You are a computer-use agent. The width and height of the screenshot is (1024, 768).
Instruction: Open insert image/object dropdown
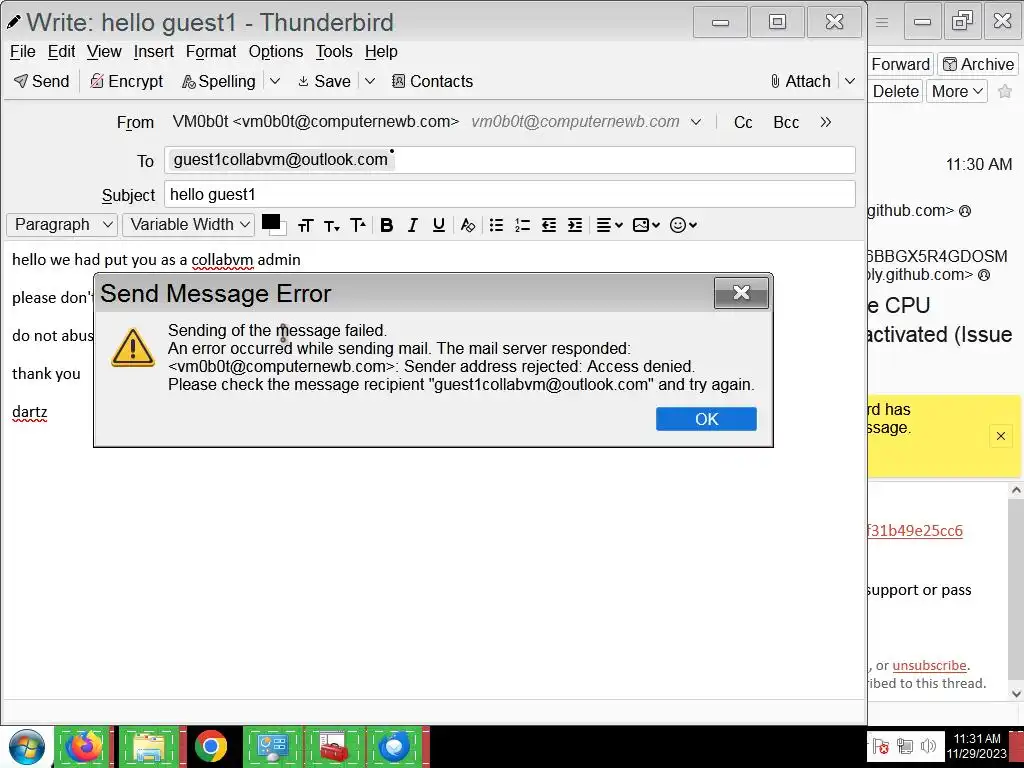647,225
